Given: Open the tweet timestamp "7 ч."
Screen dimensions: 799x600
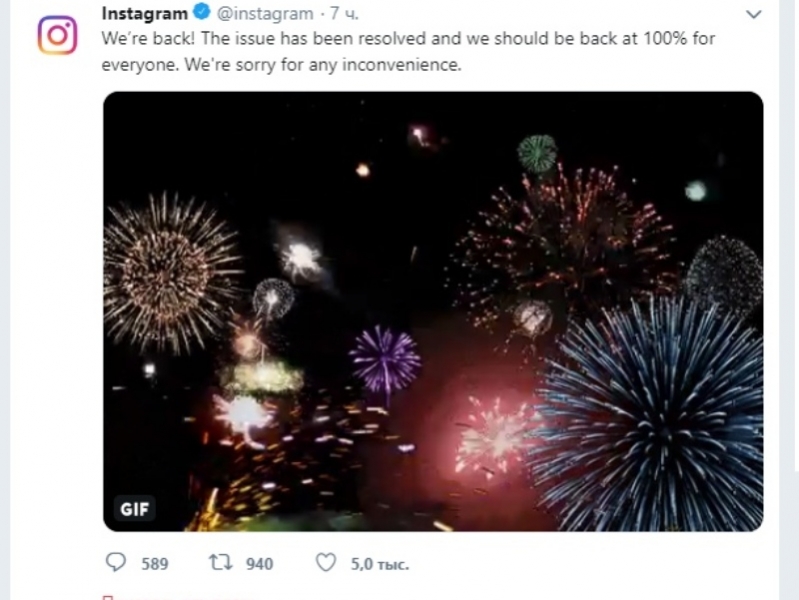Looking at the screenshot, I should click(x=346, y=14).
